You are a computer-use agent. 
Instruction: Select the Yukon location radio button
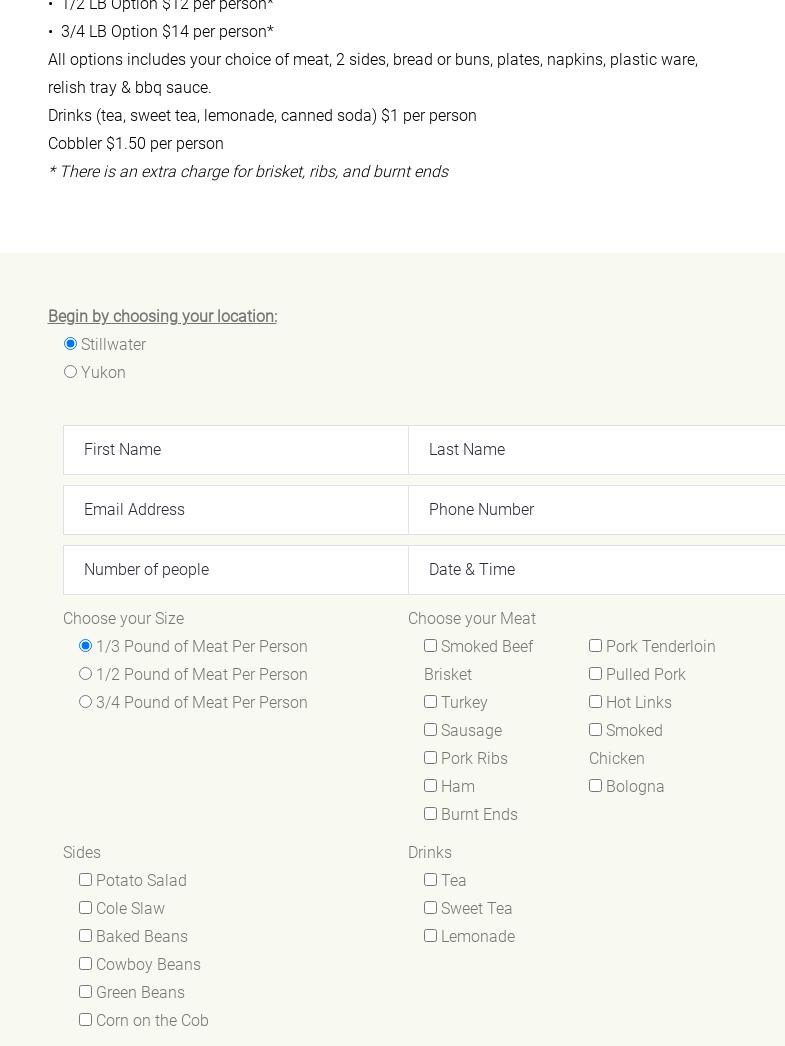pyautogui.click(x=70, y=372)
